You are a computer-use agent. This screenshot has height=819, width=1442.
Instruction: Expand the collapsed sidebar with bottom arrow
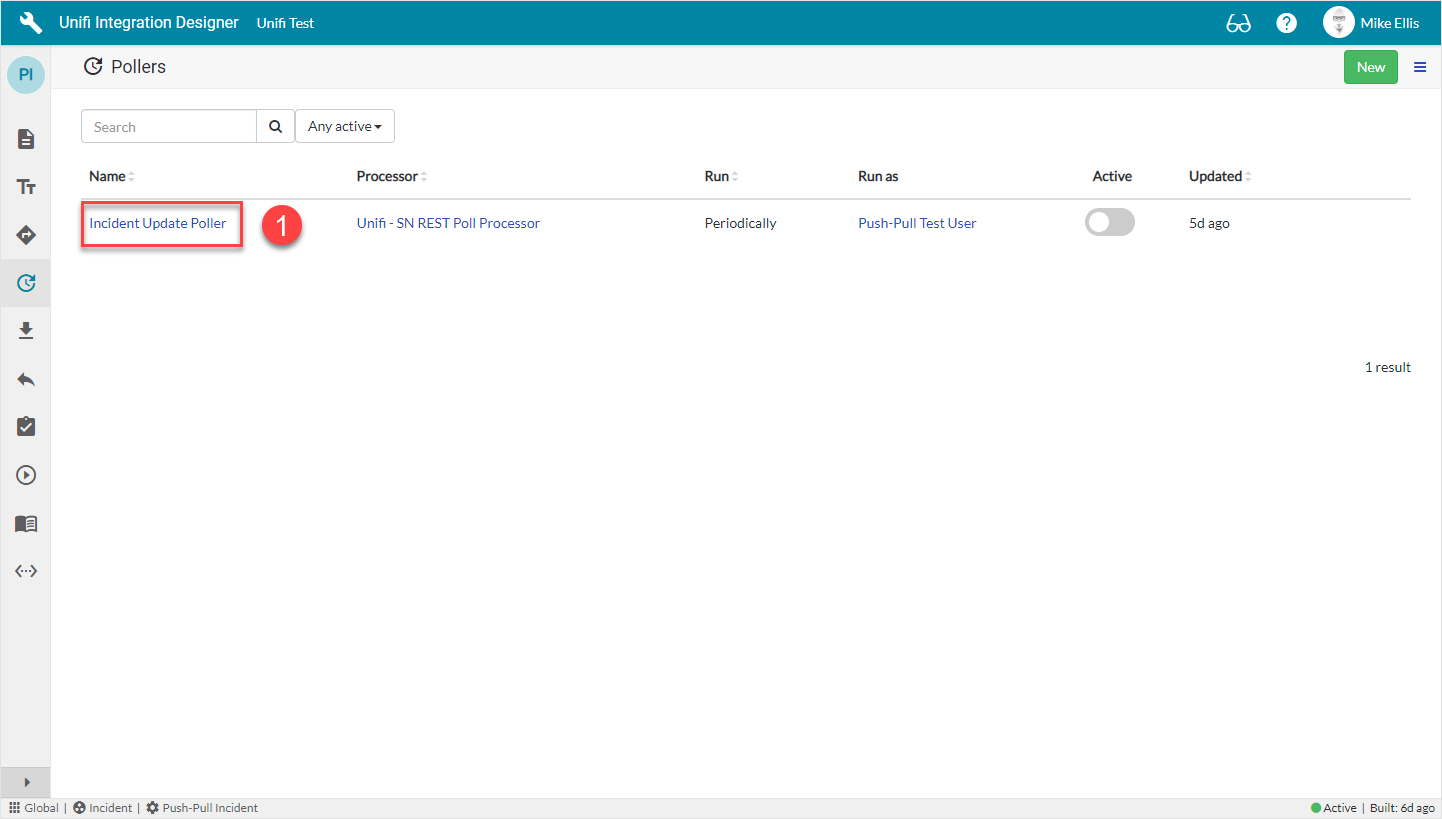(x=25, y=783)
